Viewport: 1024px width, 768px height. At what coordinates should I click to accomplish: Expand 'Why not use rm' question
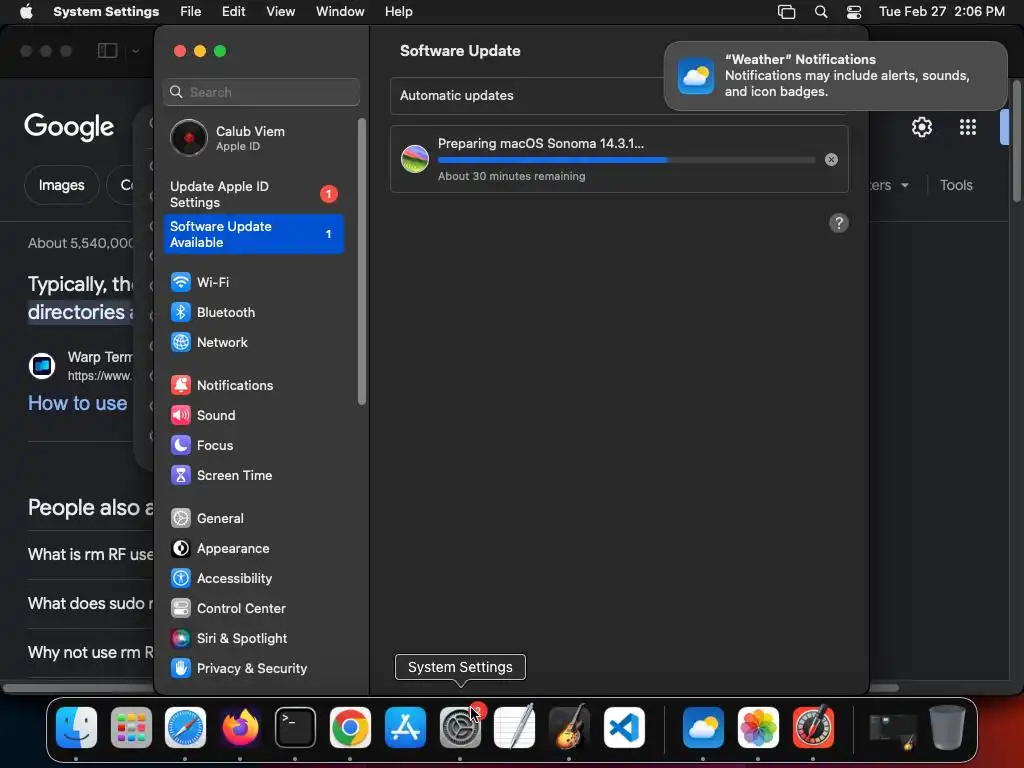pos(90,652)
